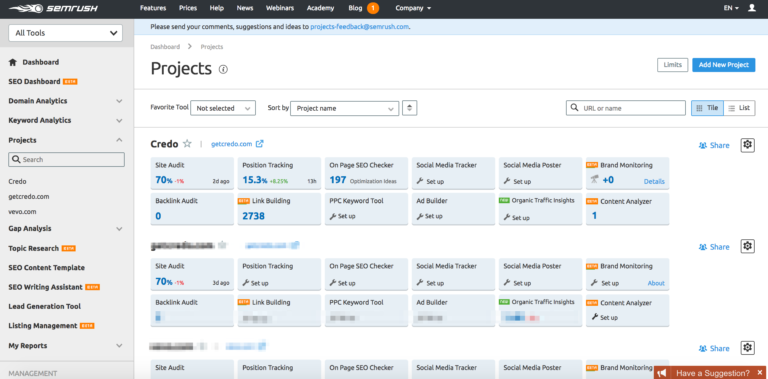Click Share for the Credo project
The image size is (768, 379).
(x=714, y=145)
